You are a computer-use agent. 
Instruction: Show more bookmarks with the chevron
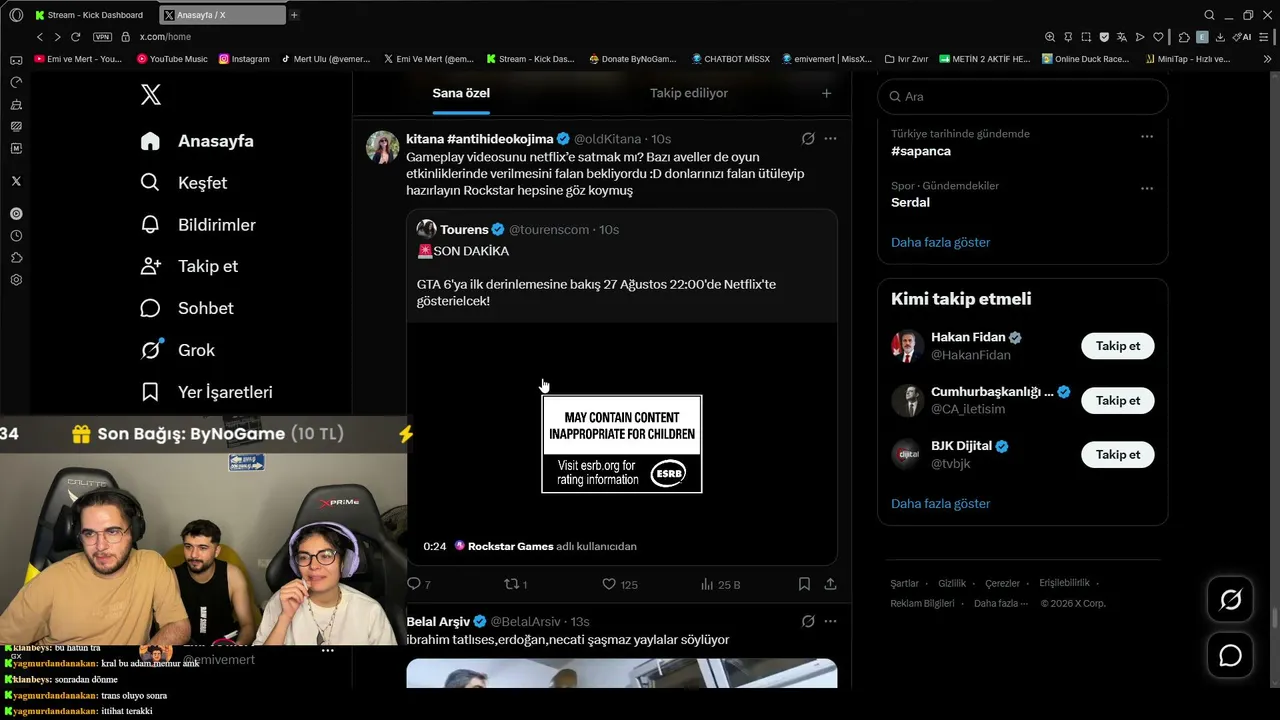click(x=1268, y=59)
